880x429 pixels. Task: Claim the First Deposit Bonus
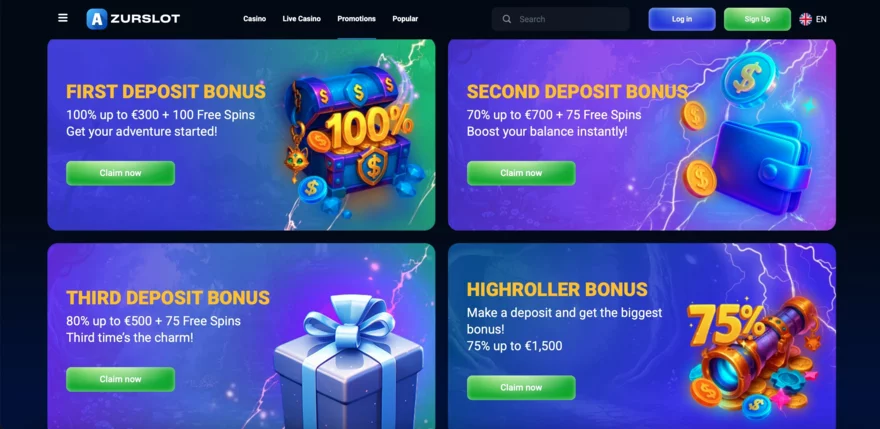point(121,173)
